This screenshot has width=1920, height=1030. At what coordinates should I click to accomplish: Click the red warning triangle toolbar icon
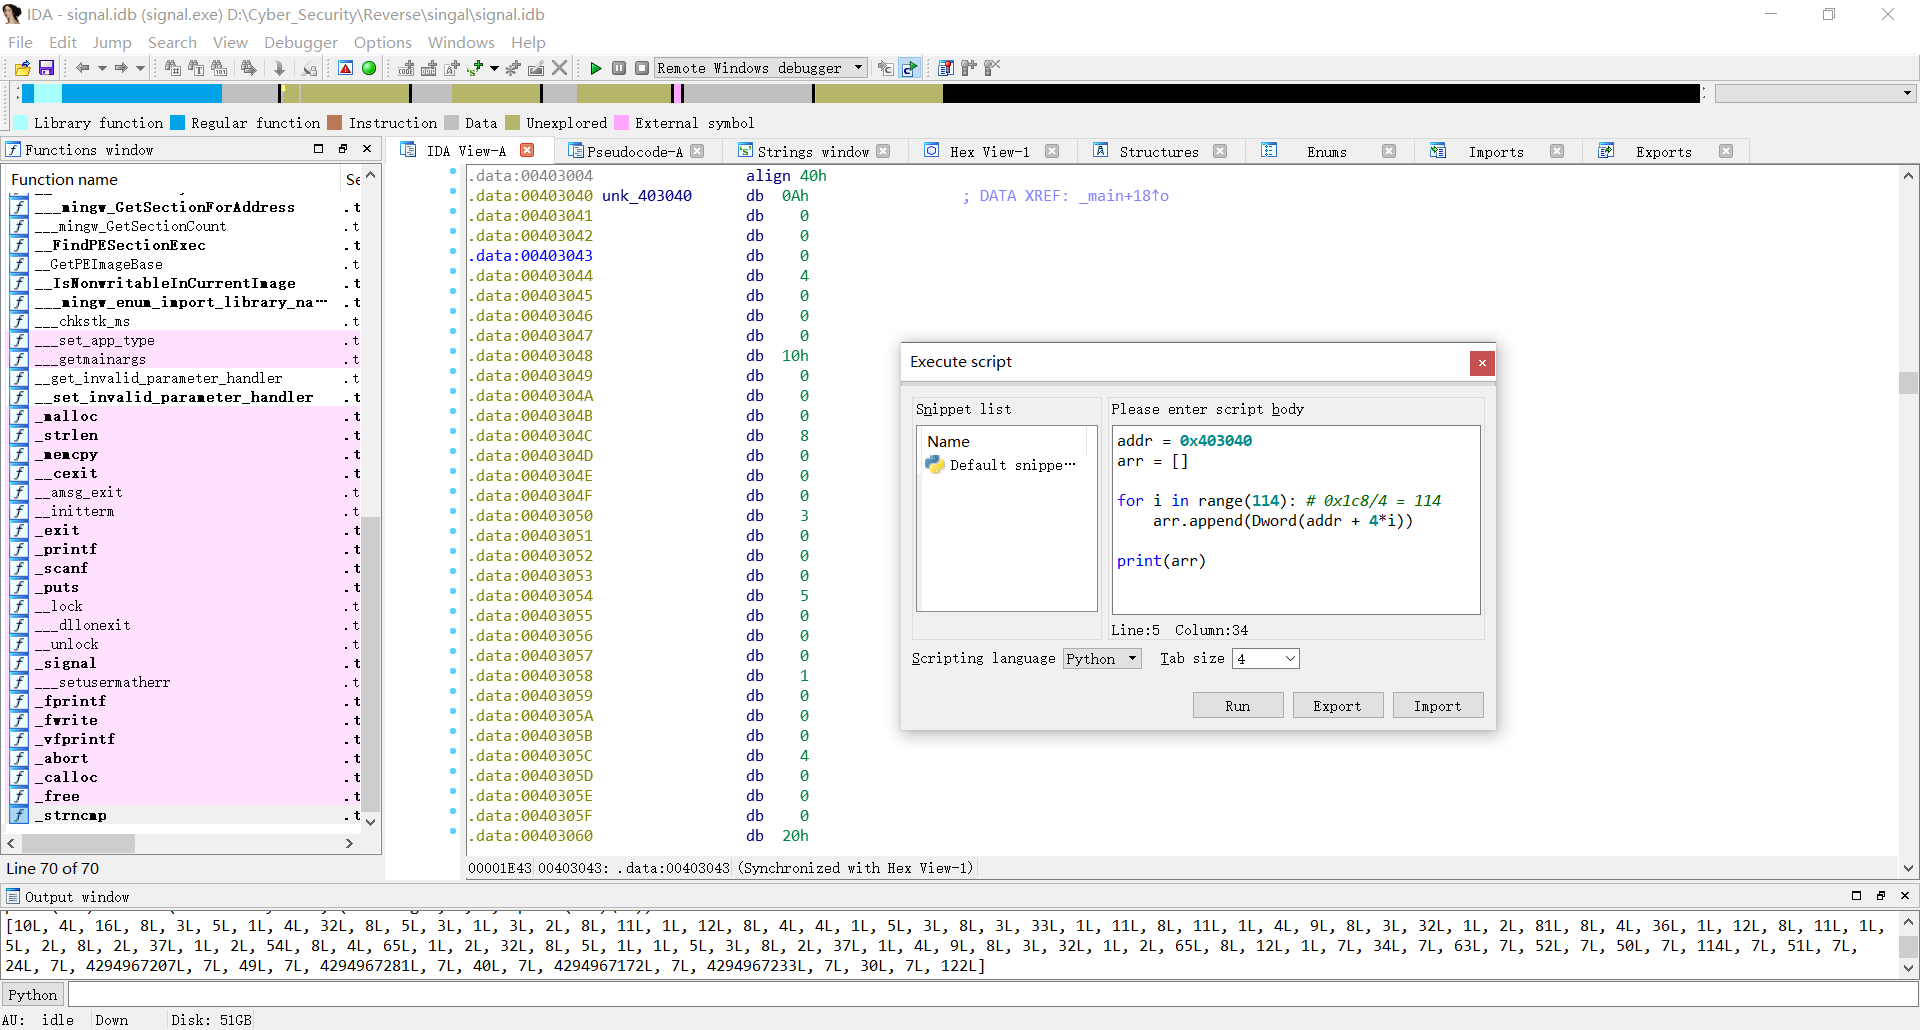coord(345,68)
